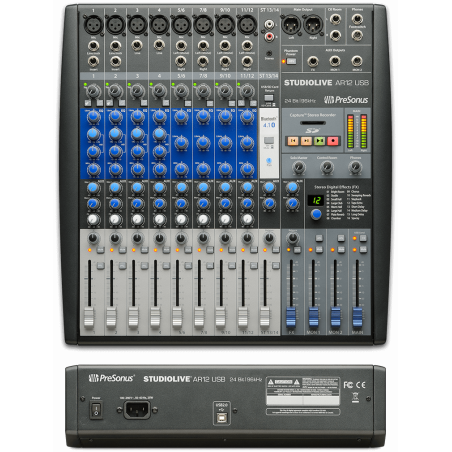Mute the MON 1 master bus
This screenshot has width=452, height=452.
click(x=319, y=250)
